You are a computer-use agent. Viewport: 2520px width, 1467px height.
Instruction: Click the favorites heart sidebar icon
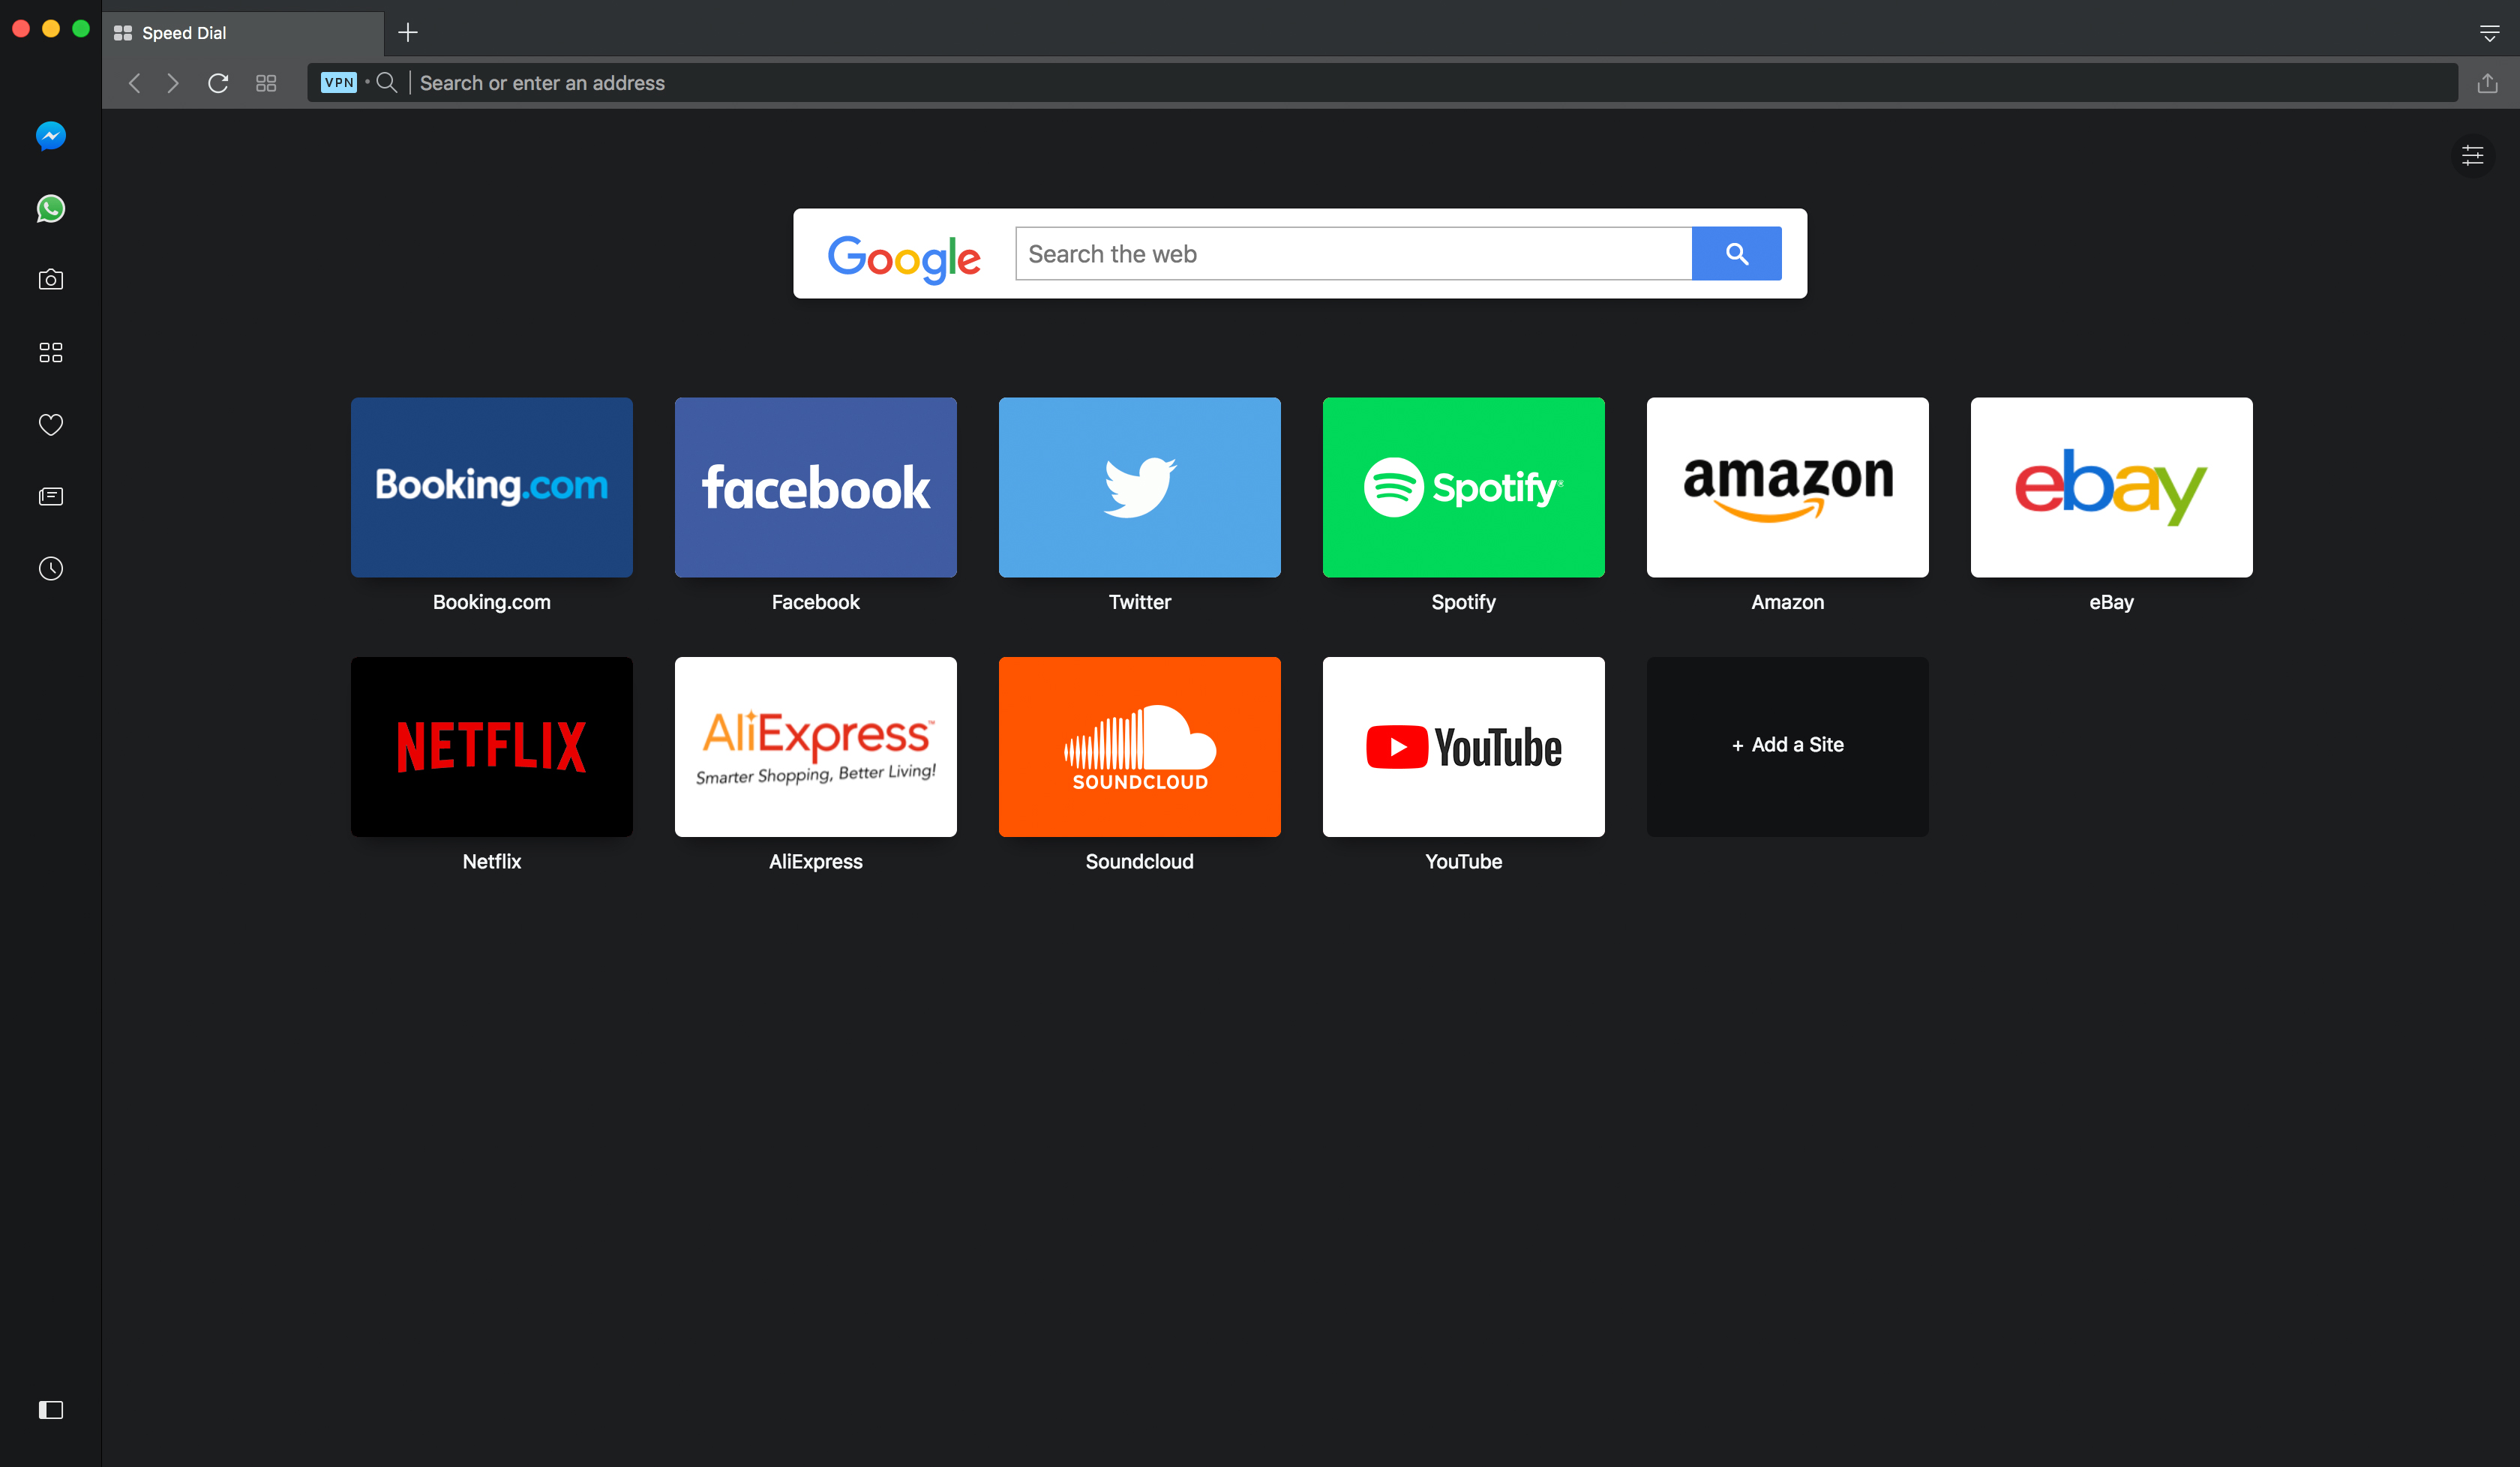coord(51,424)
